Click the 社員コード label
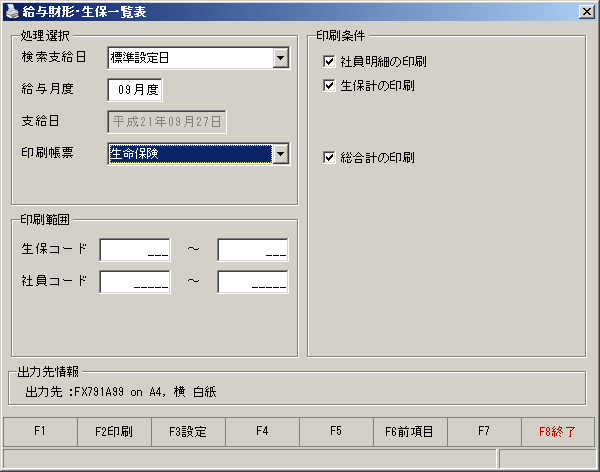Image resolution: width=600 pixels, height=472 pixels. (54, 281)
